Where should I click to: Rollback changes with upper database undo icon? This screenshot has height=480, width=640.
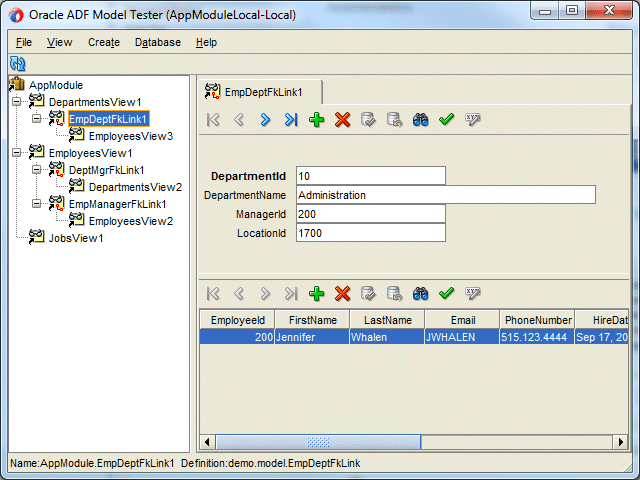(394, 120)
